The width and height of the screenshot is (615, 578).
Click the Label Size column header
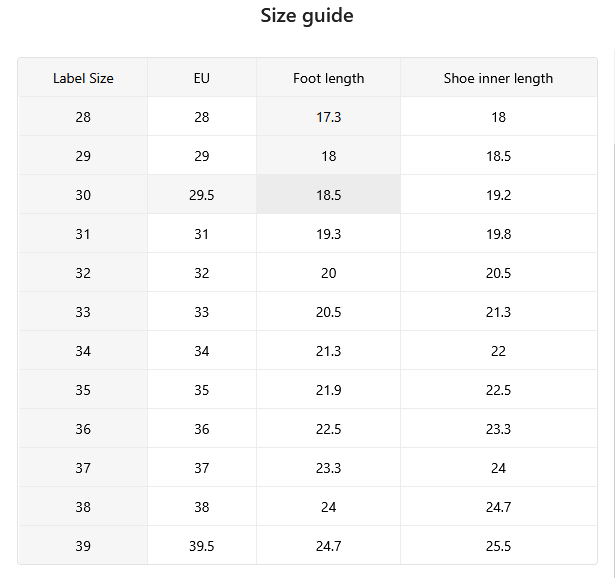pos(83,78)
